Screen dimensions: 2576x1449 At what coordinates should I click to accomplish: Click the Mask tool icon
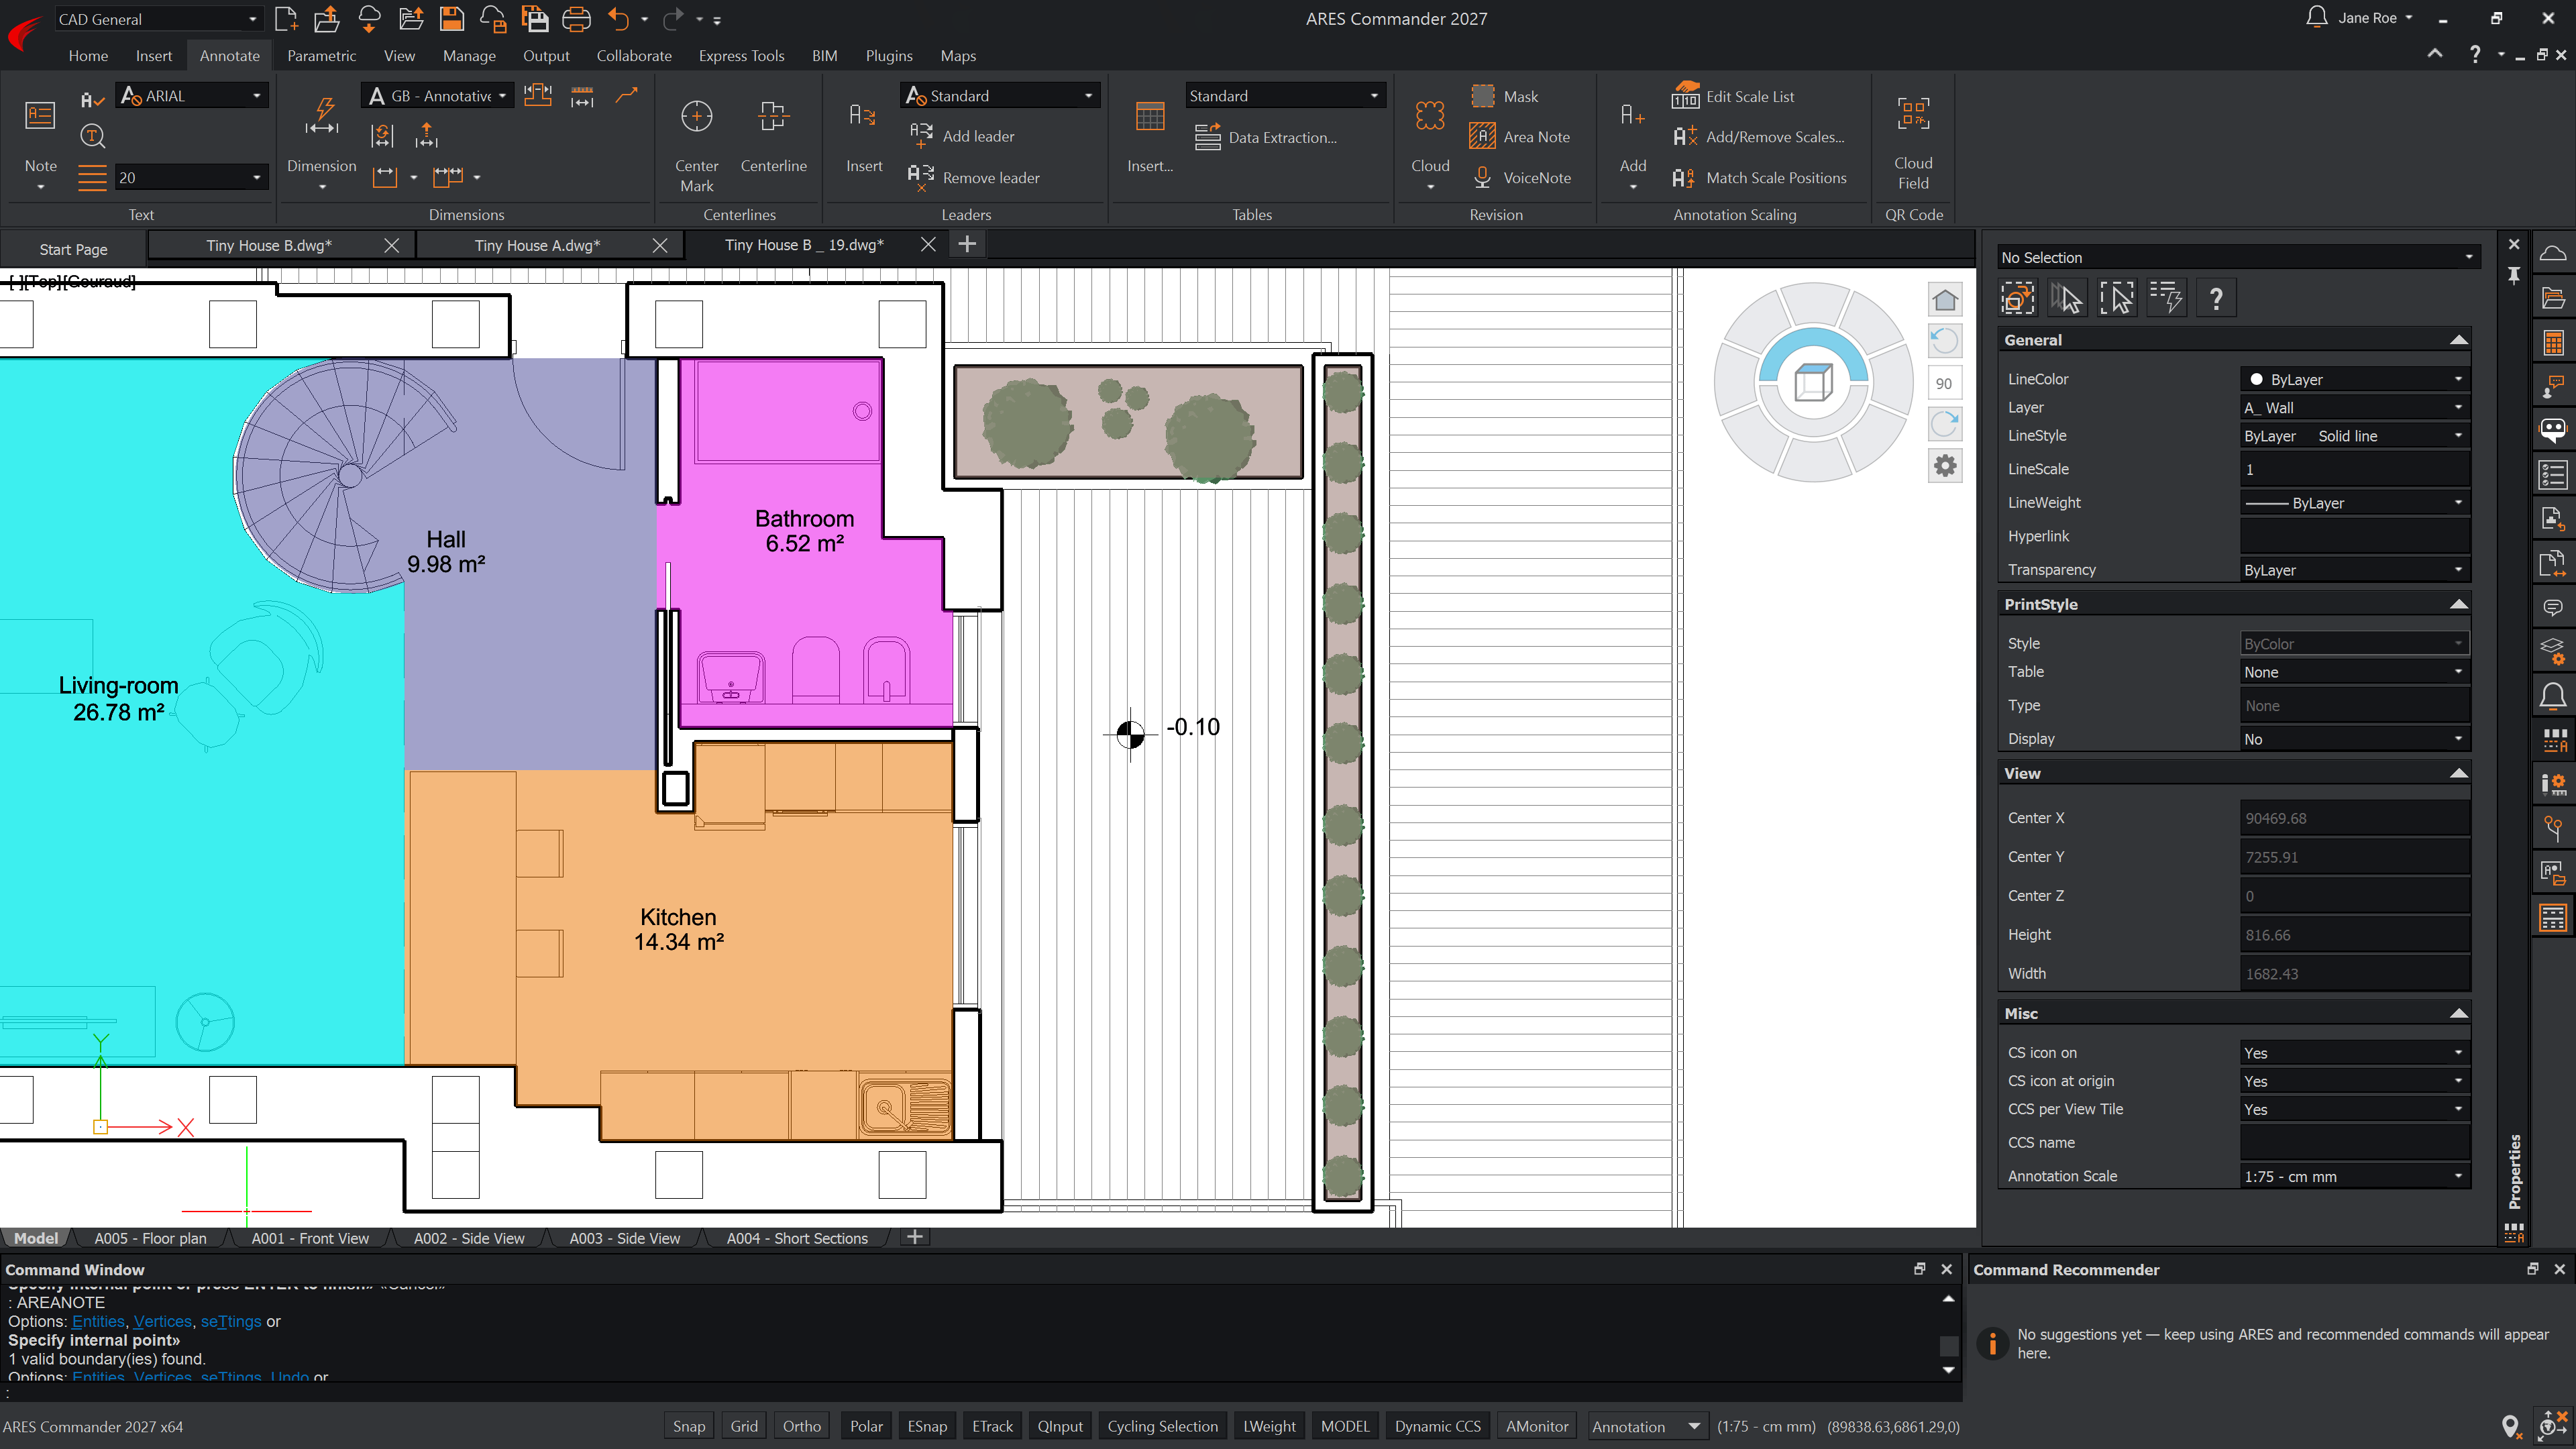[x=1482, y=96]
